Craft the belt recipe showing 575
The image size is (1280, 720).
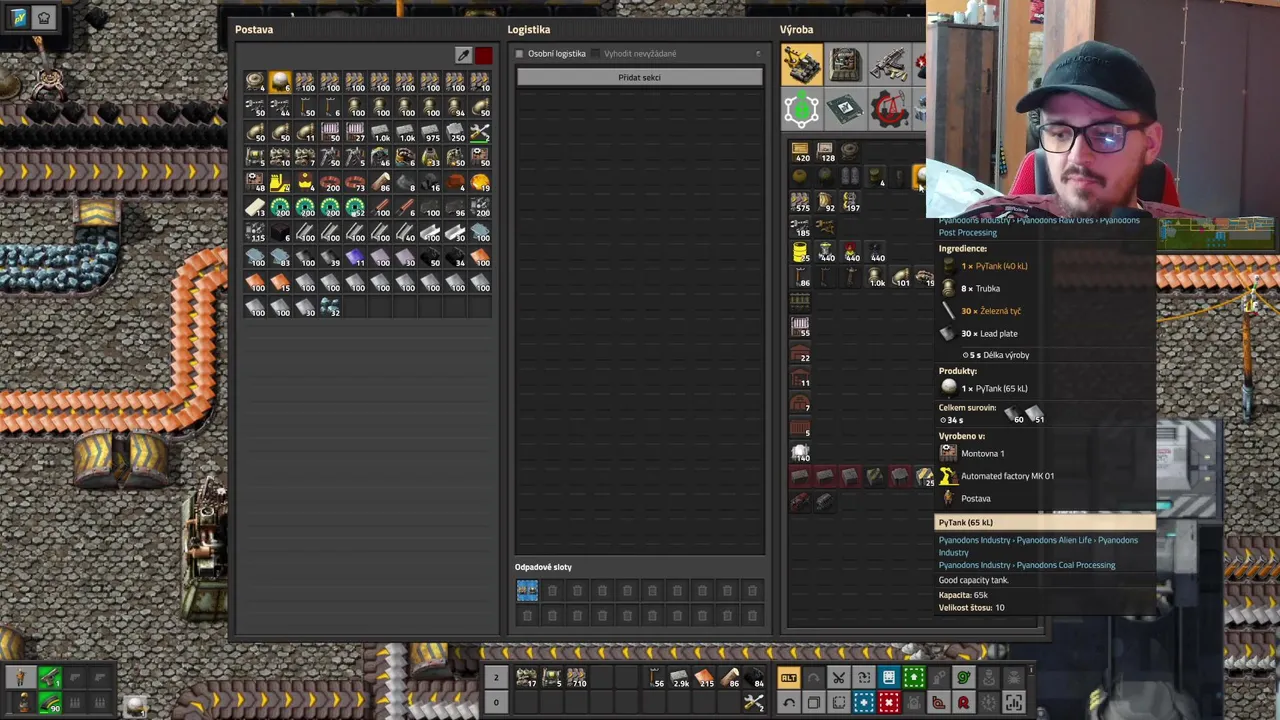pos(801,202)
